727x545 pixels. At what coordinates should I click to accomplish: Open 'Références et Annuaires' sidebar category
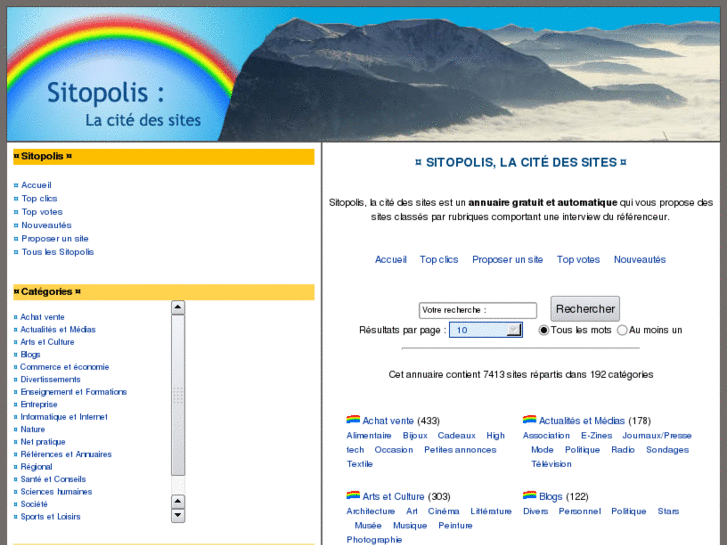(66, 455)
